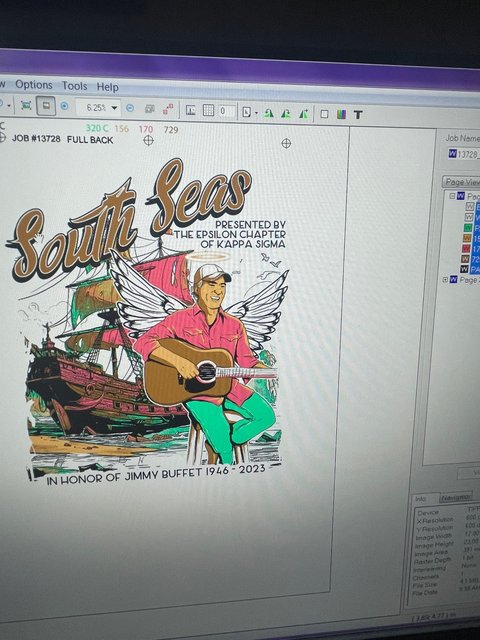Select the Text tool T icon

pos(358,115)
